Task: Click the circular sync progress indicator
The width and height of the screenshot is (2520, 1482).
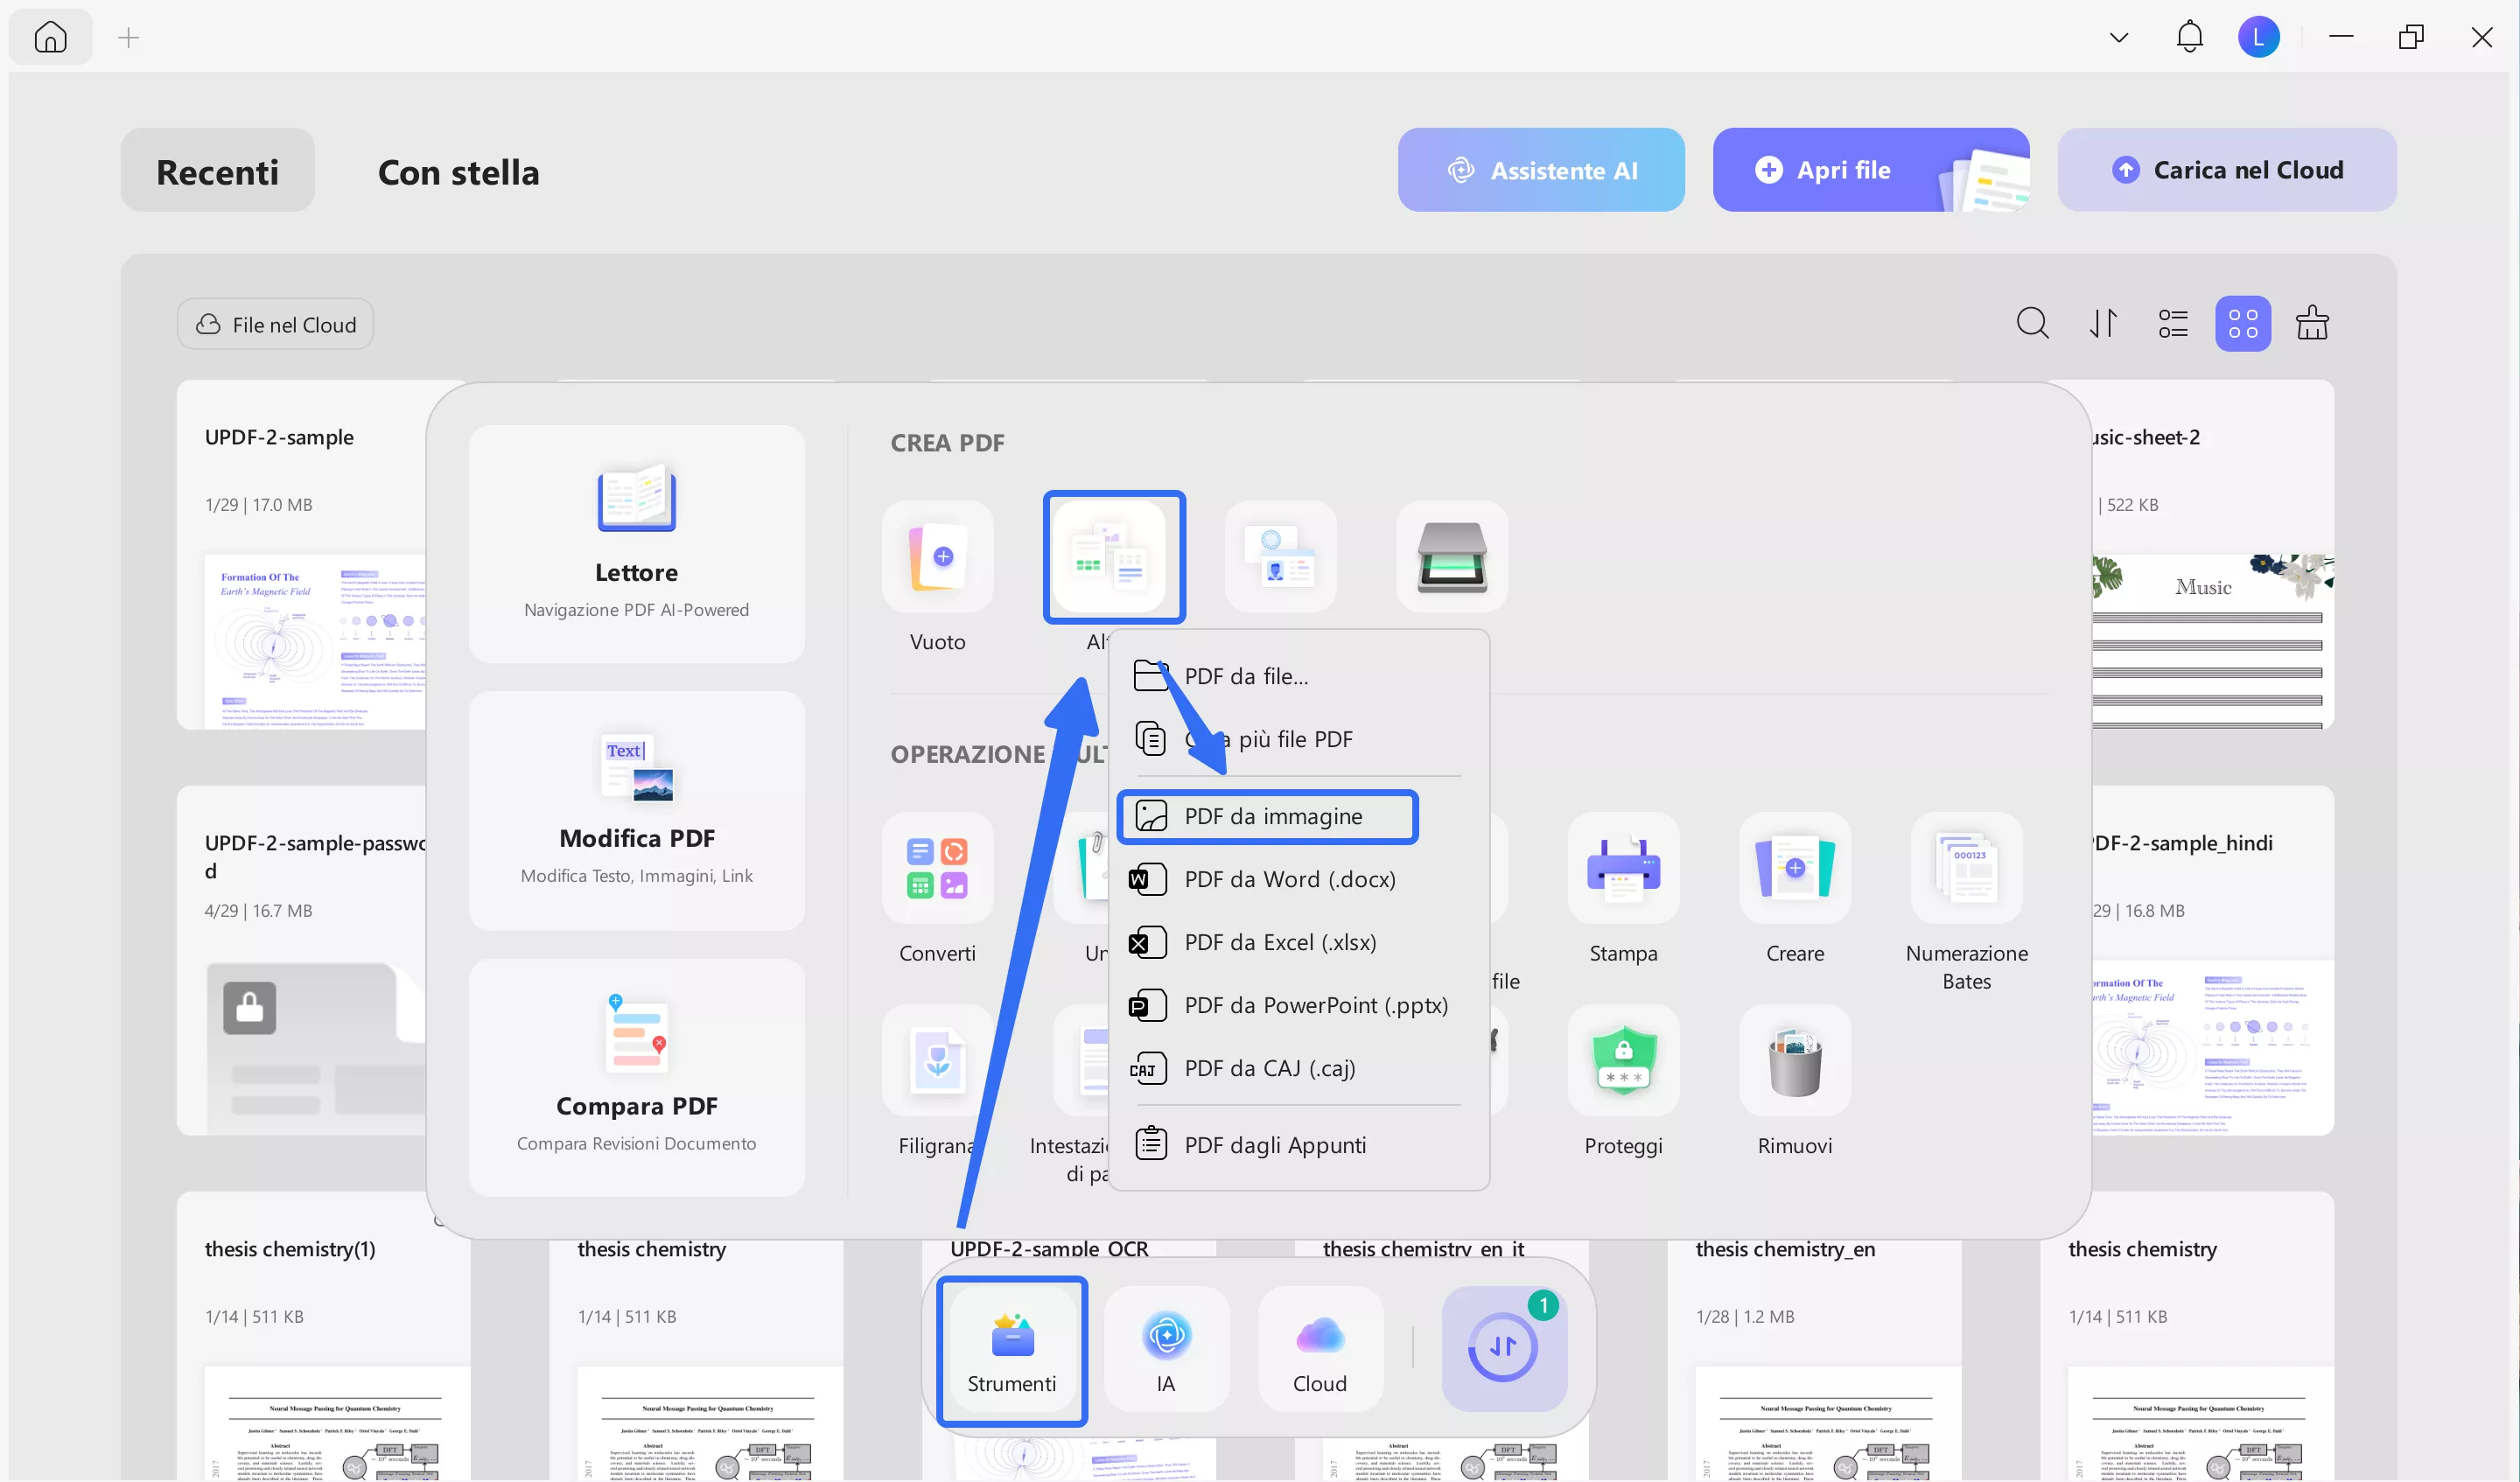Action: [1504, 1346]
